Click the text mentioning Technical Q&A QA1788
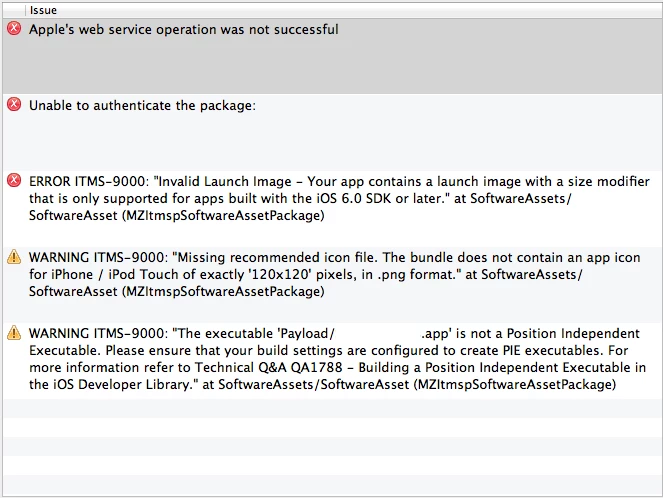Viewport: 663px width, 498px height. coord(268,367)
